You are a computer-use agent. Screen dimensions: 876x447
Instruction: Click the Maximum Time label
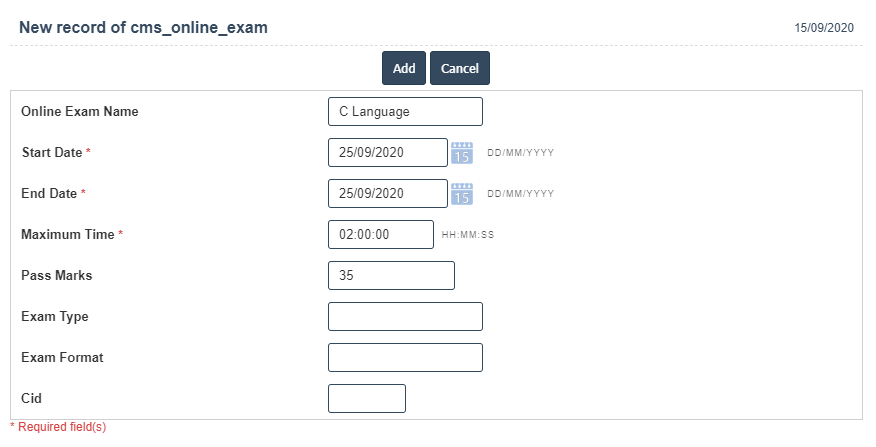pos(67,234)
